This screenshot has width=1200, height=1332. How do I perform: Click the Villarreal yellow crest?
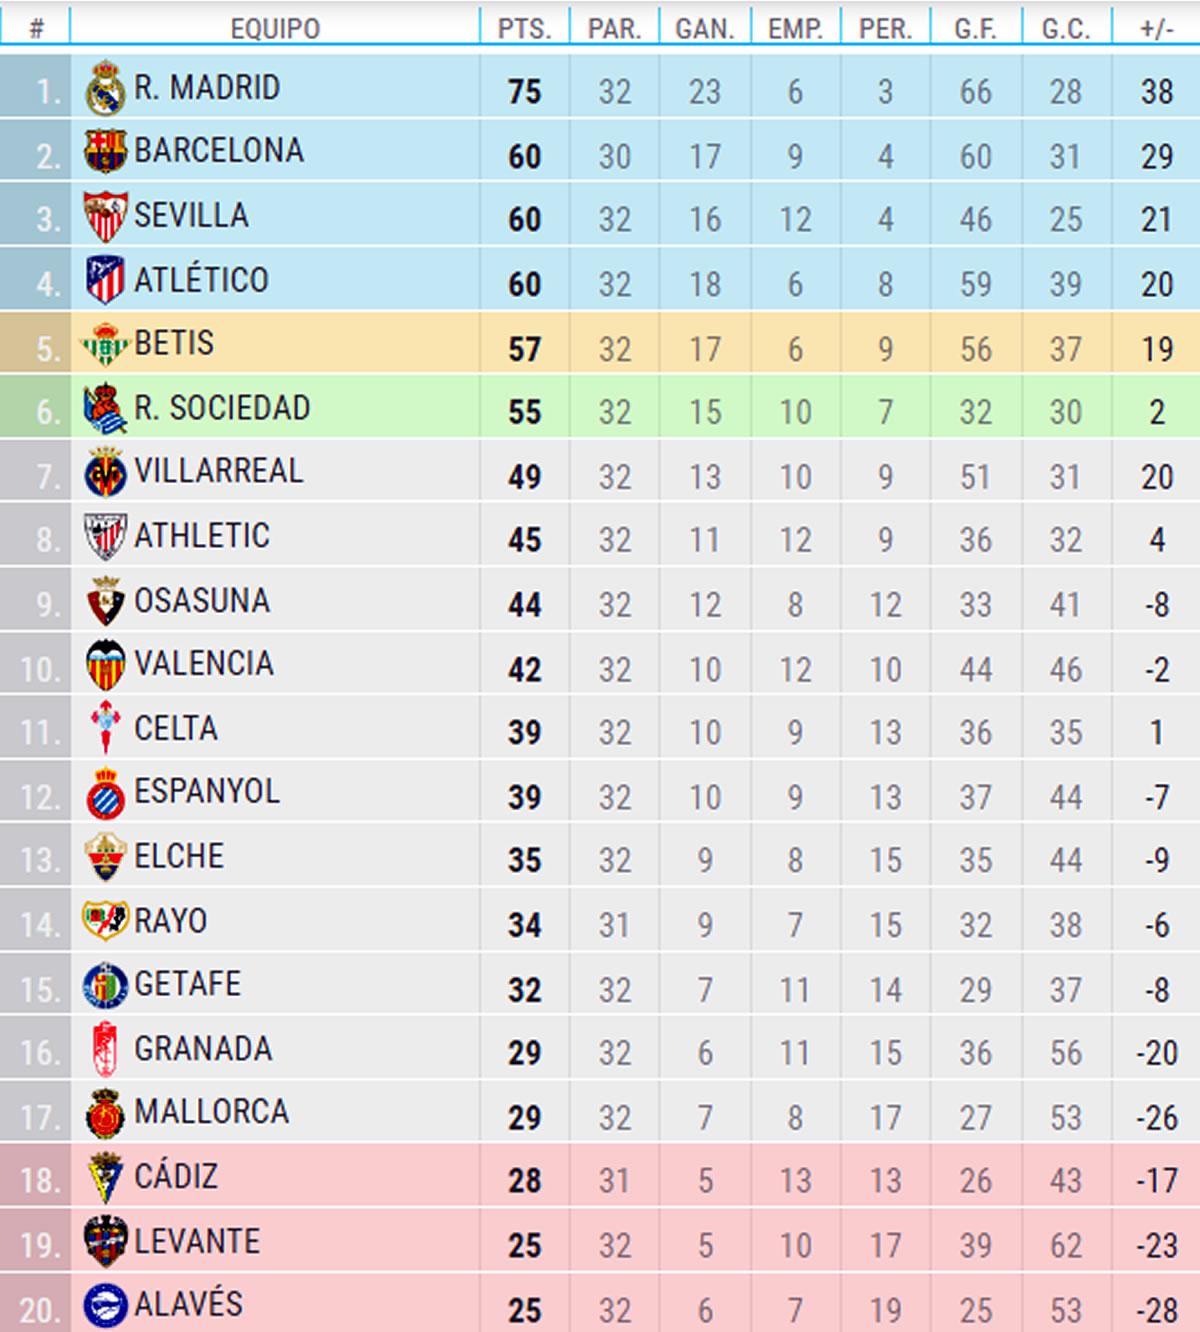(105, 472)
